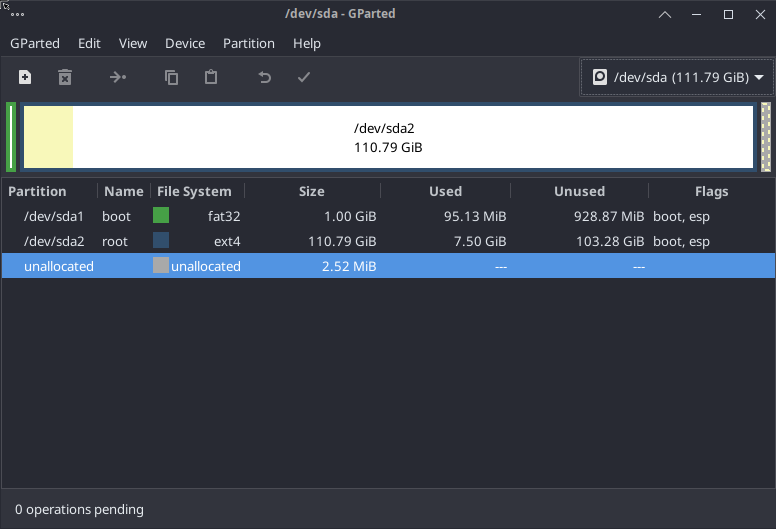Open the Device menu
Viewport: 776px width, 529px height.
point(185,43)
